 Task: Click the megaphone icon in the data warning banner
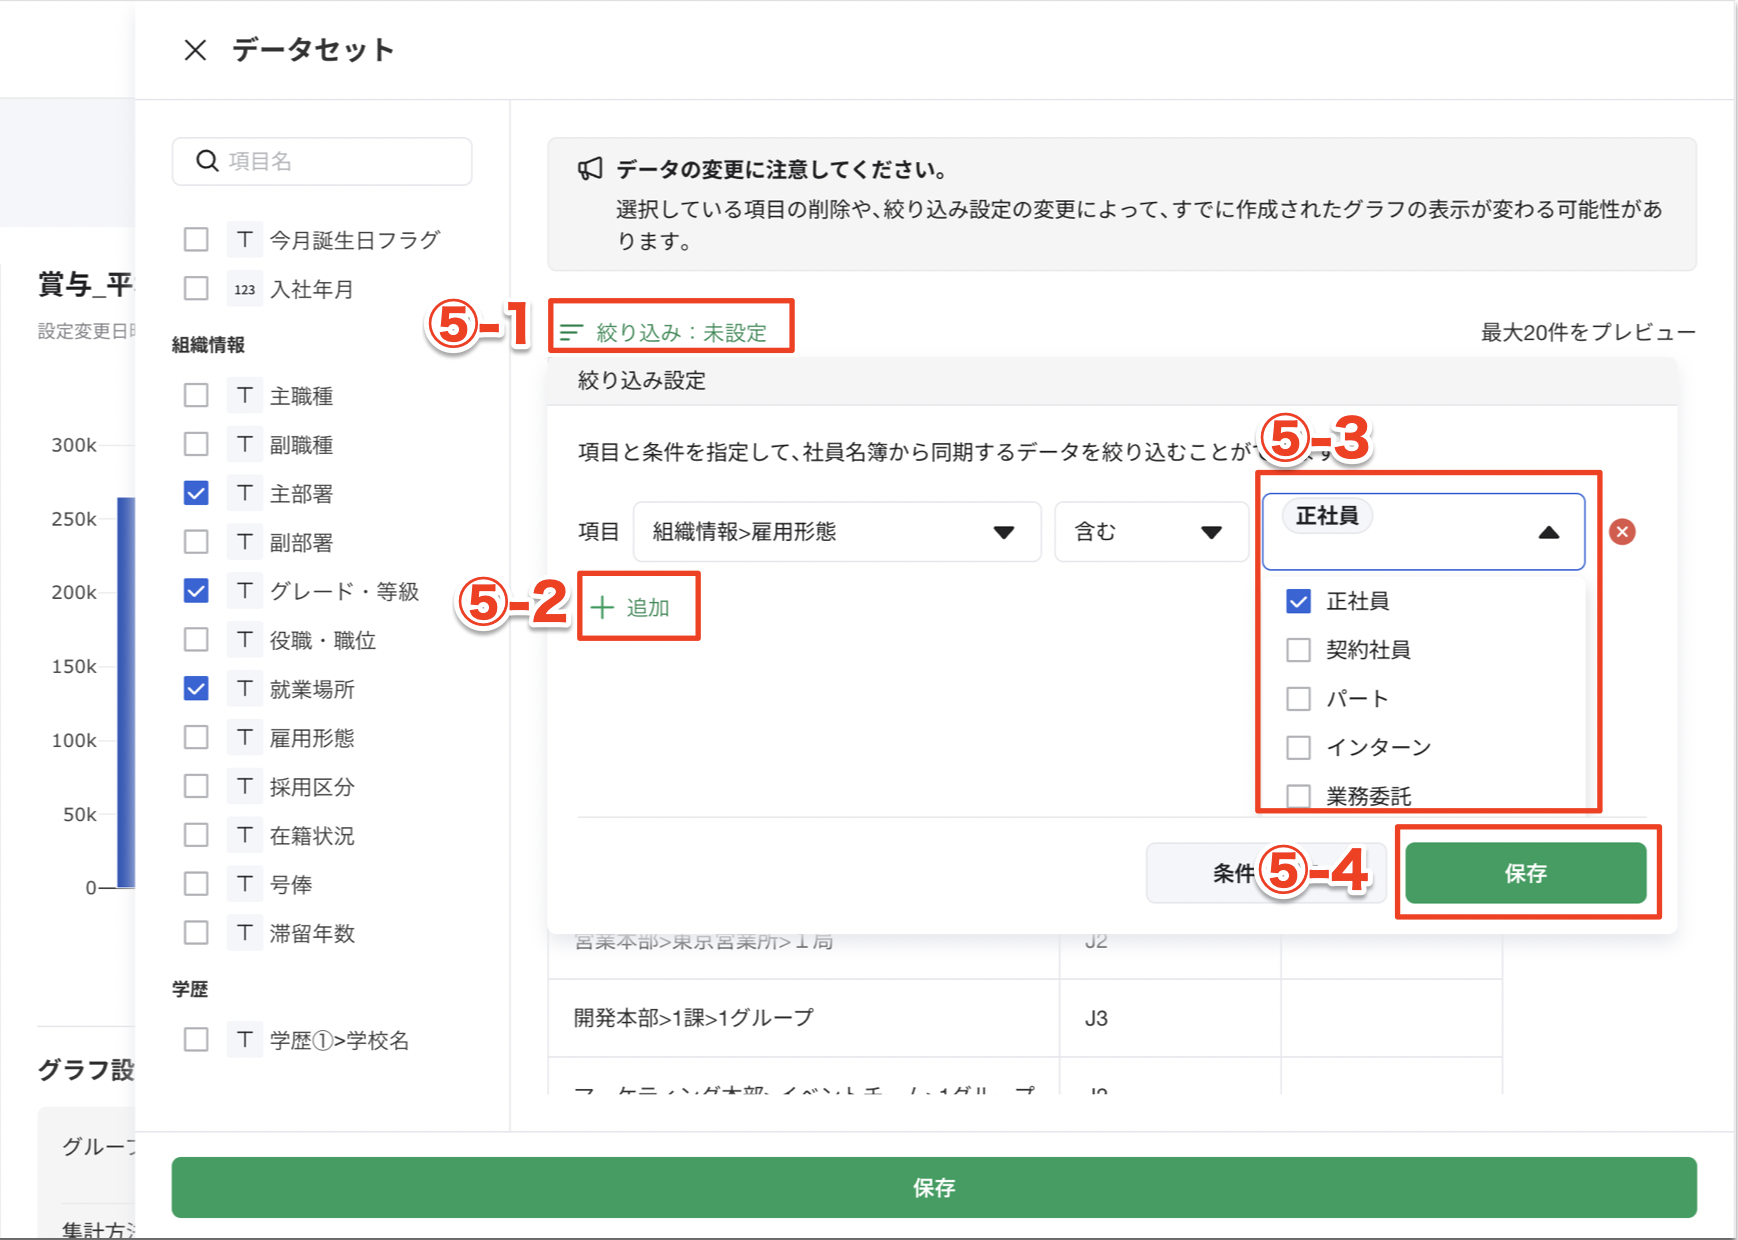591,168
